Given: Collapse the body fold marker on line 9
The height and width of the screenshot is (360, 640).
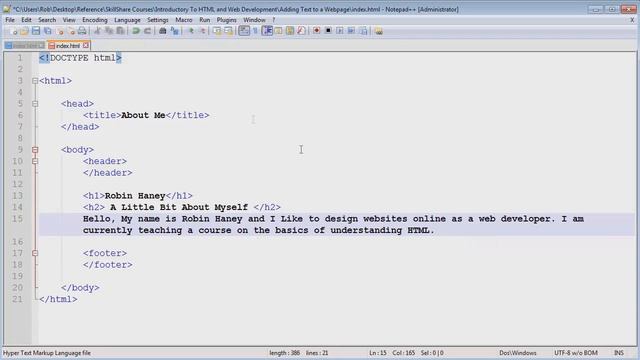Looking at the screenshot, I should (x=35, y=150).
